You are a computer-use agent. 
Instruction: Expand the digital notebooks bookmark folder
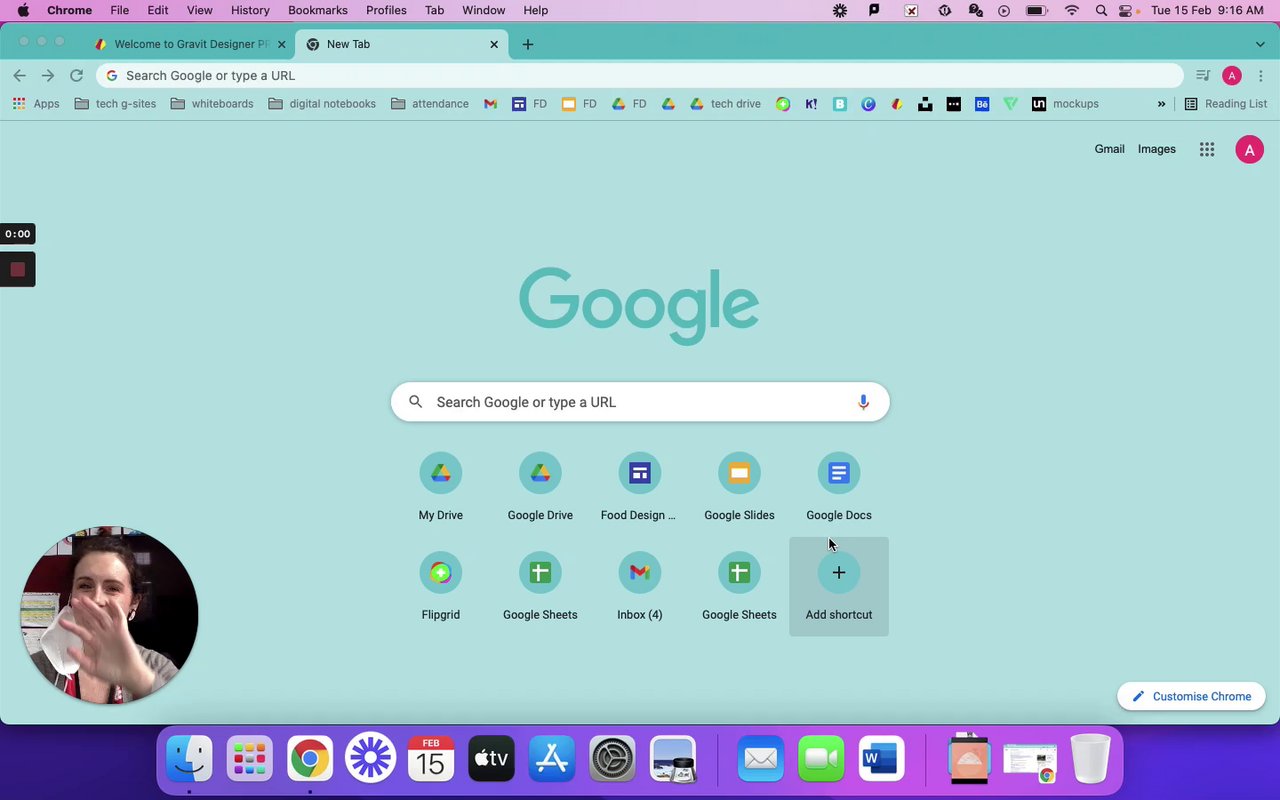(322, 104)
